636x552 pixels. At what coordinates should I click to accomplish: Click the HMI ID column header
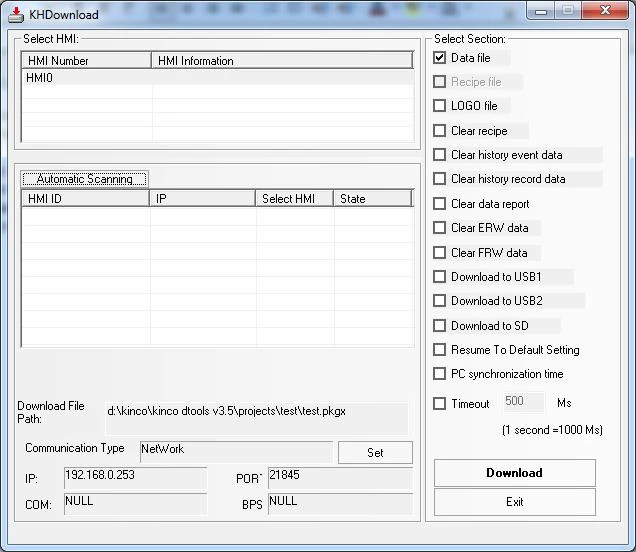pos(85,199)
